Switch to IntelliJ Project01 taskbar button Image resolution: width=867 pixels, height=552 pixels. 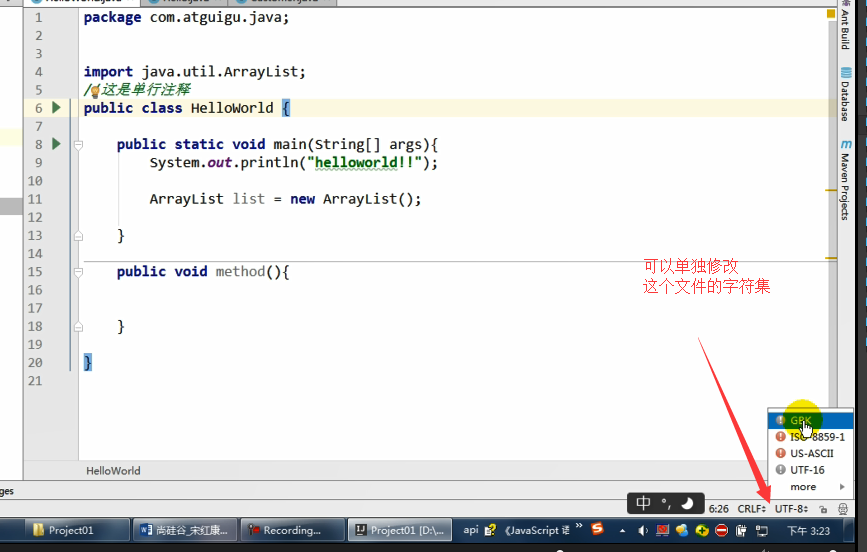400,530
